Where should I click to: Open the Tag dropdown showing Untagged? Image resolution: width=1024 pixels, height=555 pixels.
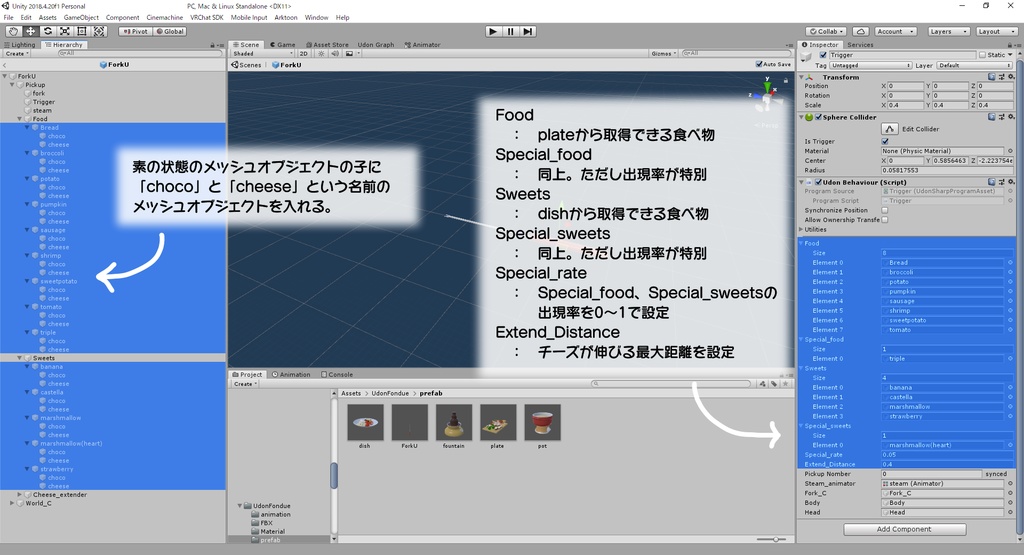coord(871,65)
